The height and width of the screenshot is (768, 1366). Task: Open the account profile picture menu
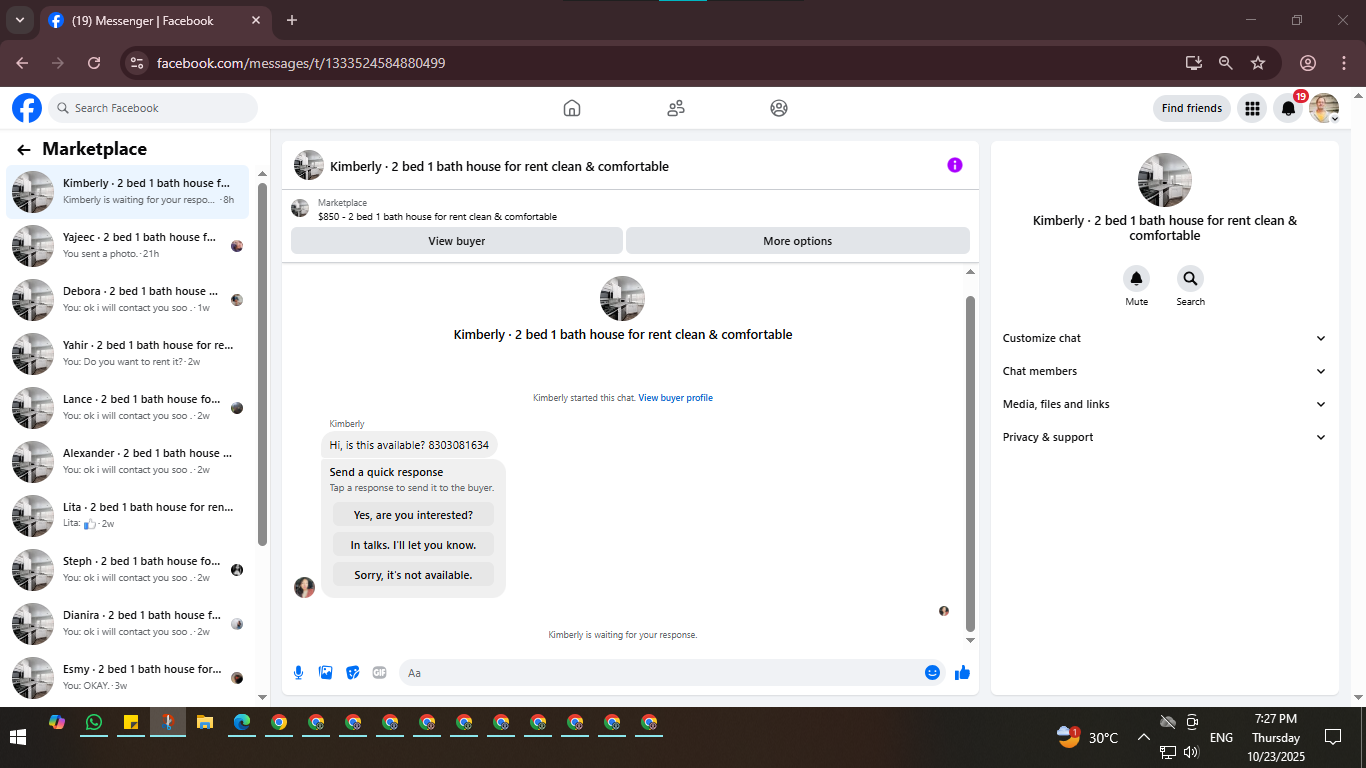(1324, 108)
